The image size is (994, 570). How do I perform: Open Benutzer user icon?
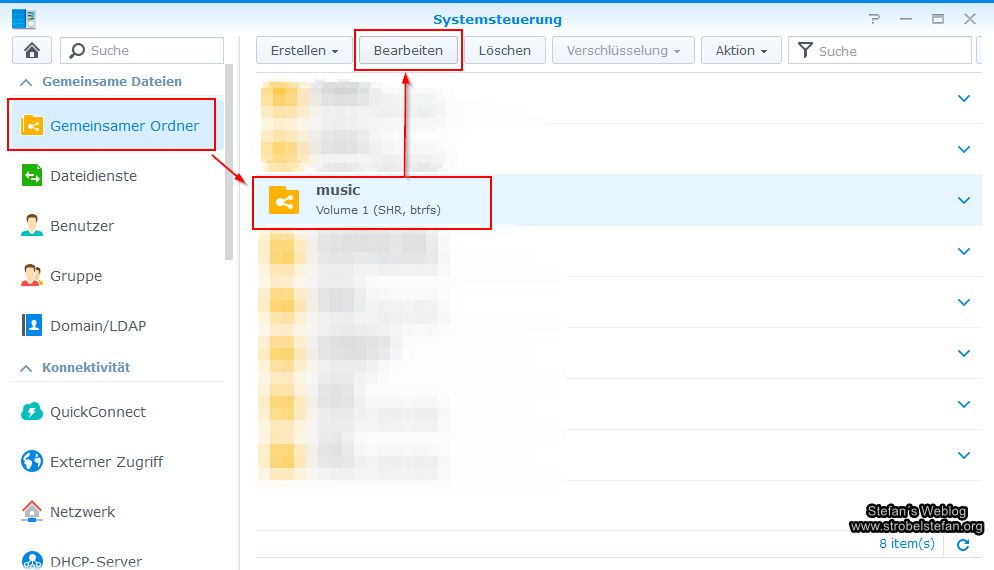tap(32, 226)
